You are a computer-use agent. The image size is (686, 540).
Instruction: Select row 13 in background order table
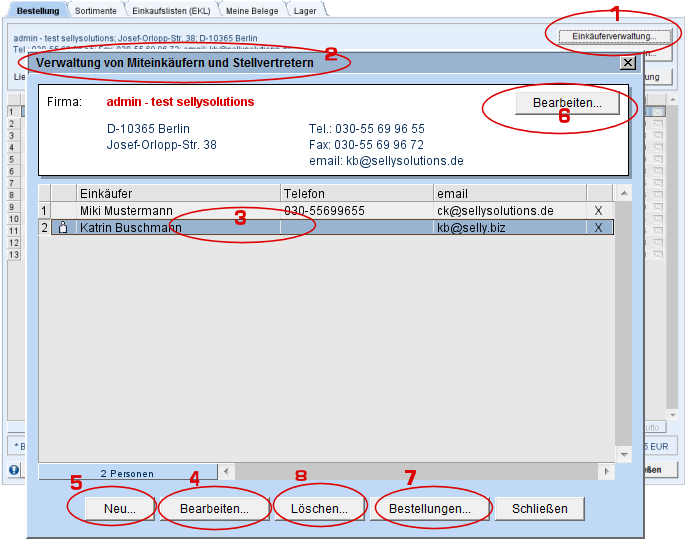[x=14, y=255]
